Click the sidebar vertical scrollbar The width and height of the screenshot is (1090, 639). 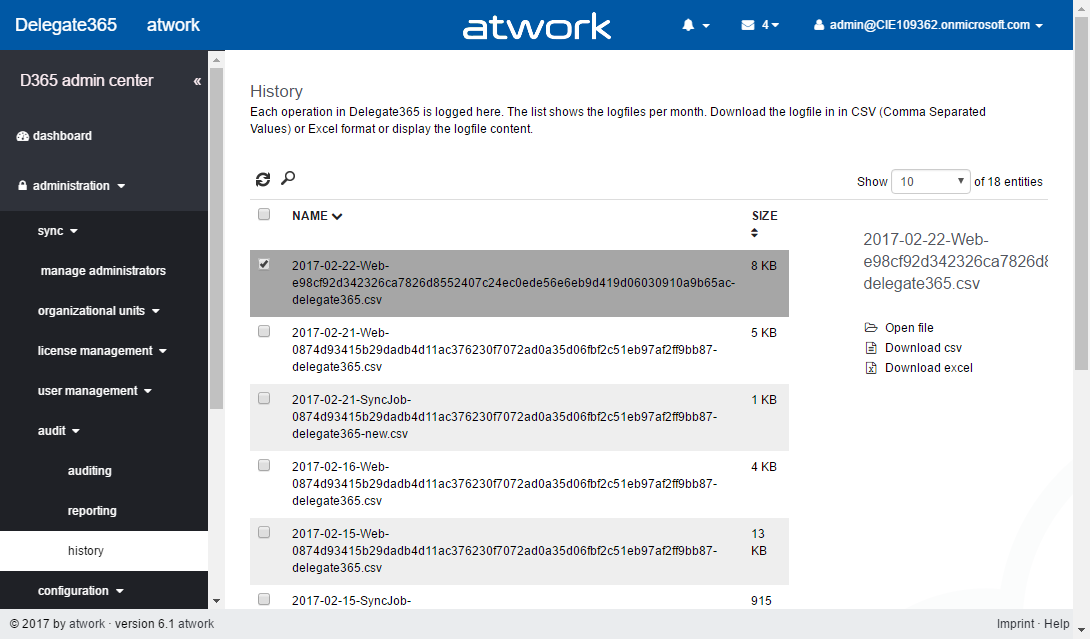point(216,240)
